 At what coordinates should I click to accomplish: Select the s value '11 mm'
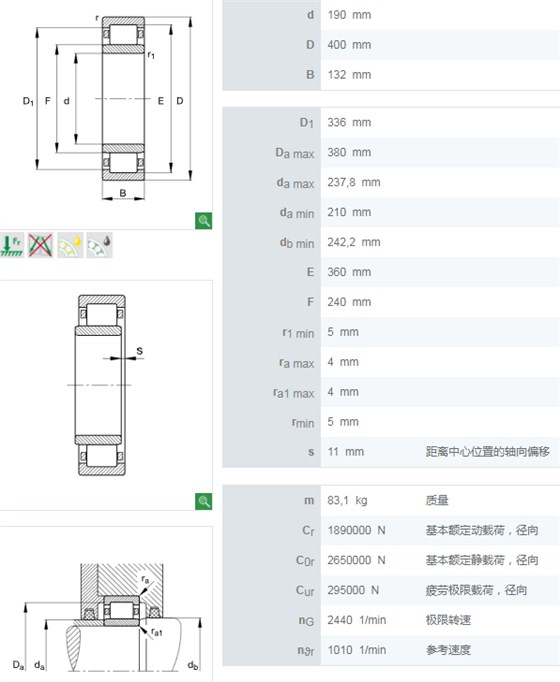[x=346, y=452]
